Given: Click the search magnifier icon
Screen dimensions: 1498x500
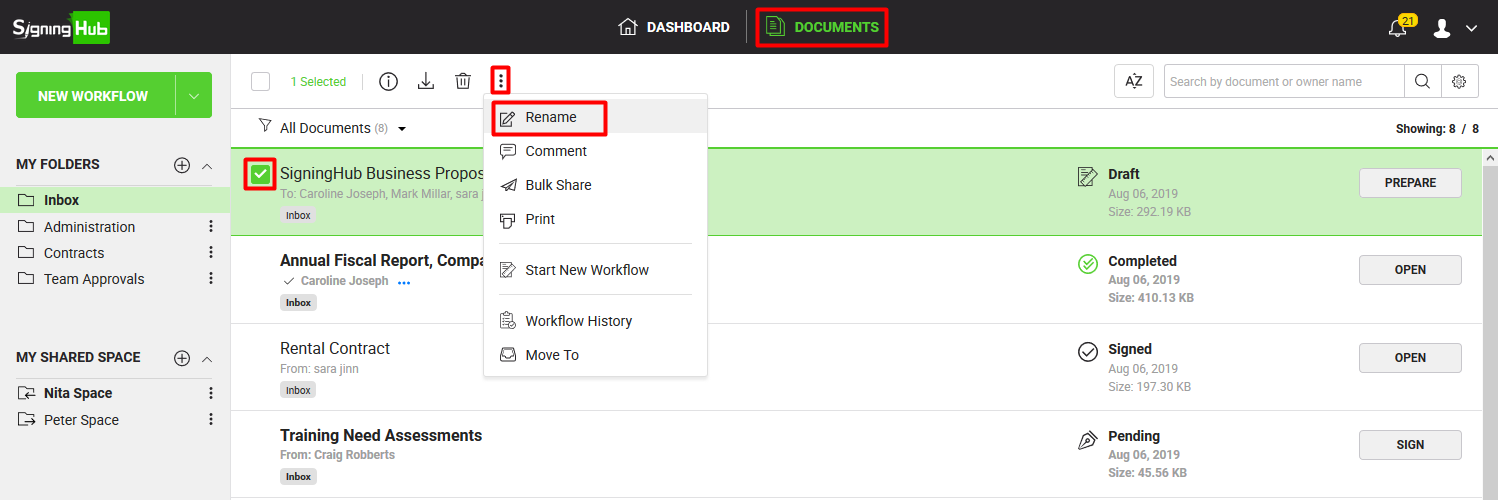Looking at the screenshot, I should pos(1422,82).
